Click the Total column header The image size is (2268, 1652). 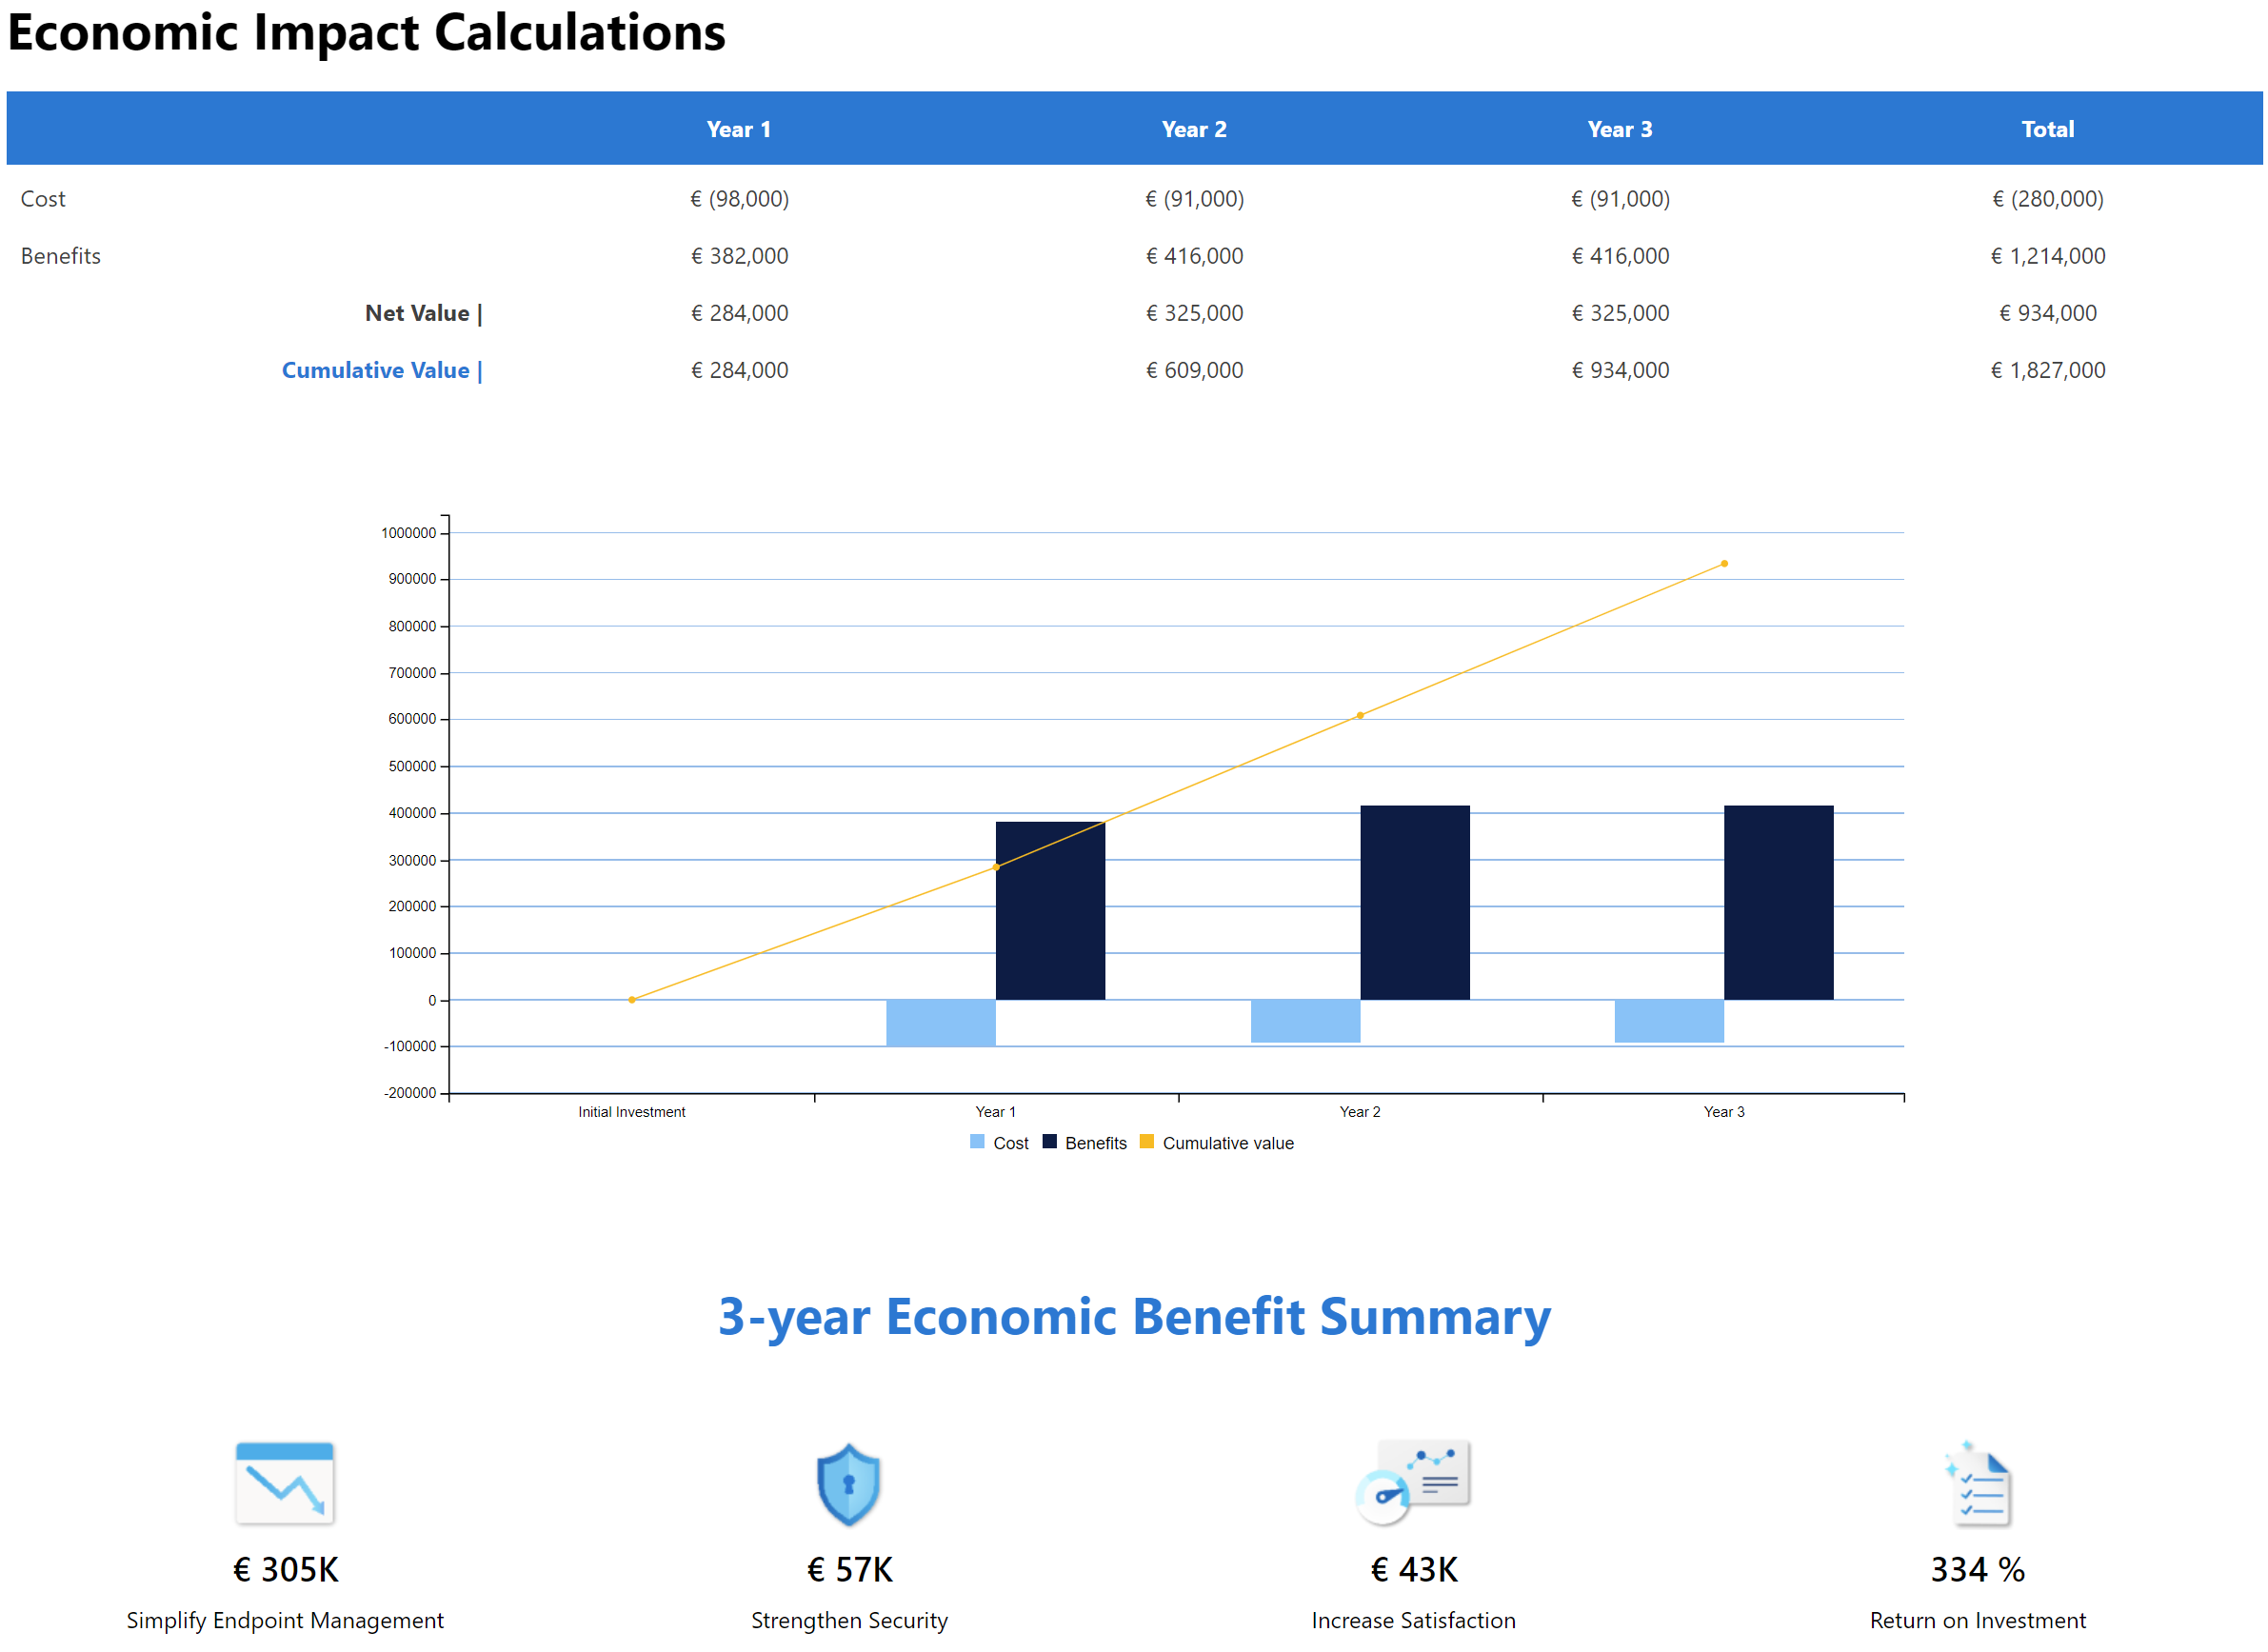pos(2048,129)
